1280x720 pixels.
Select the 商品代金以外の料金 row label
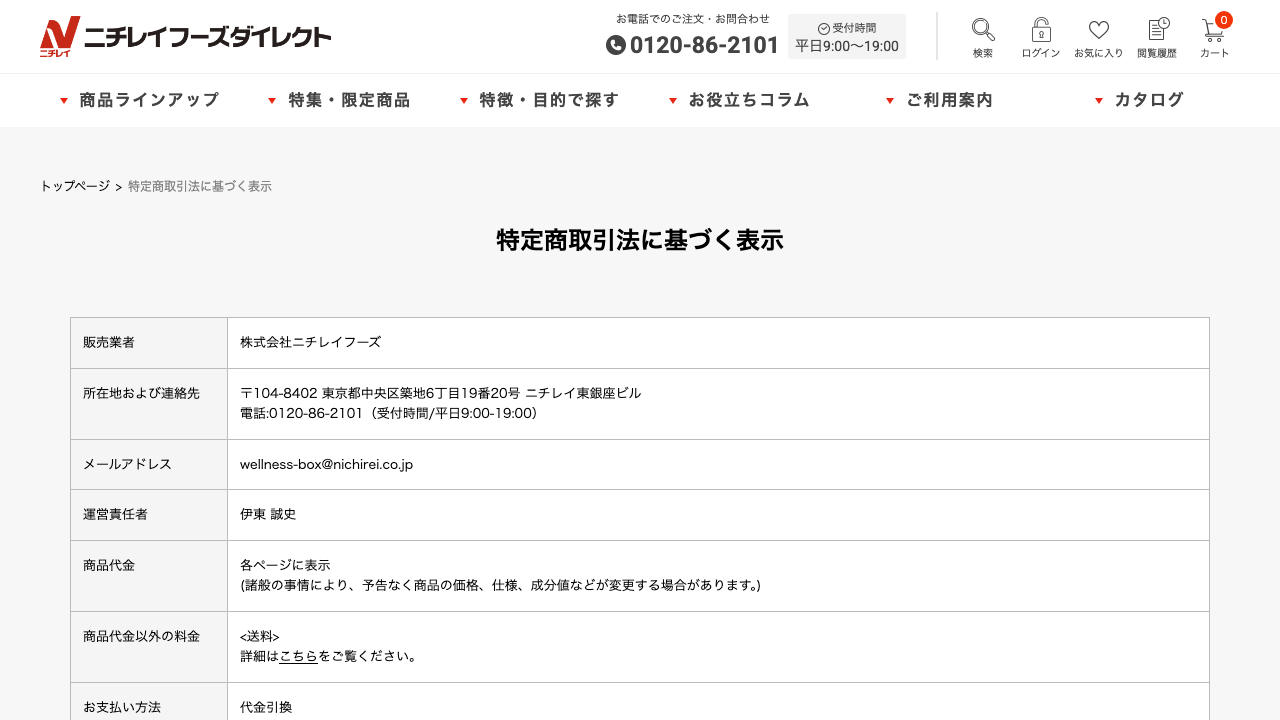[x=141, y=636]
